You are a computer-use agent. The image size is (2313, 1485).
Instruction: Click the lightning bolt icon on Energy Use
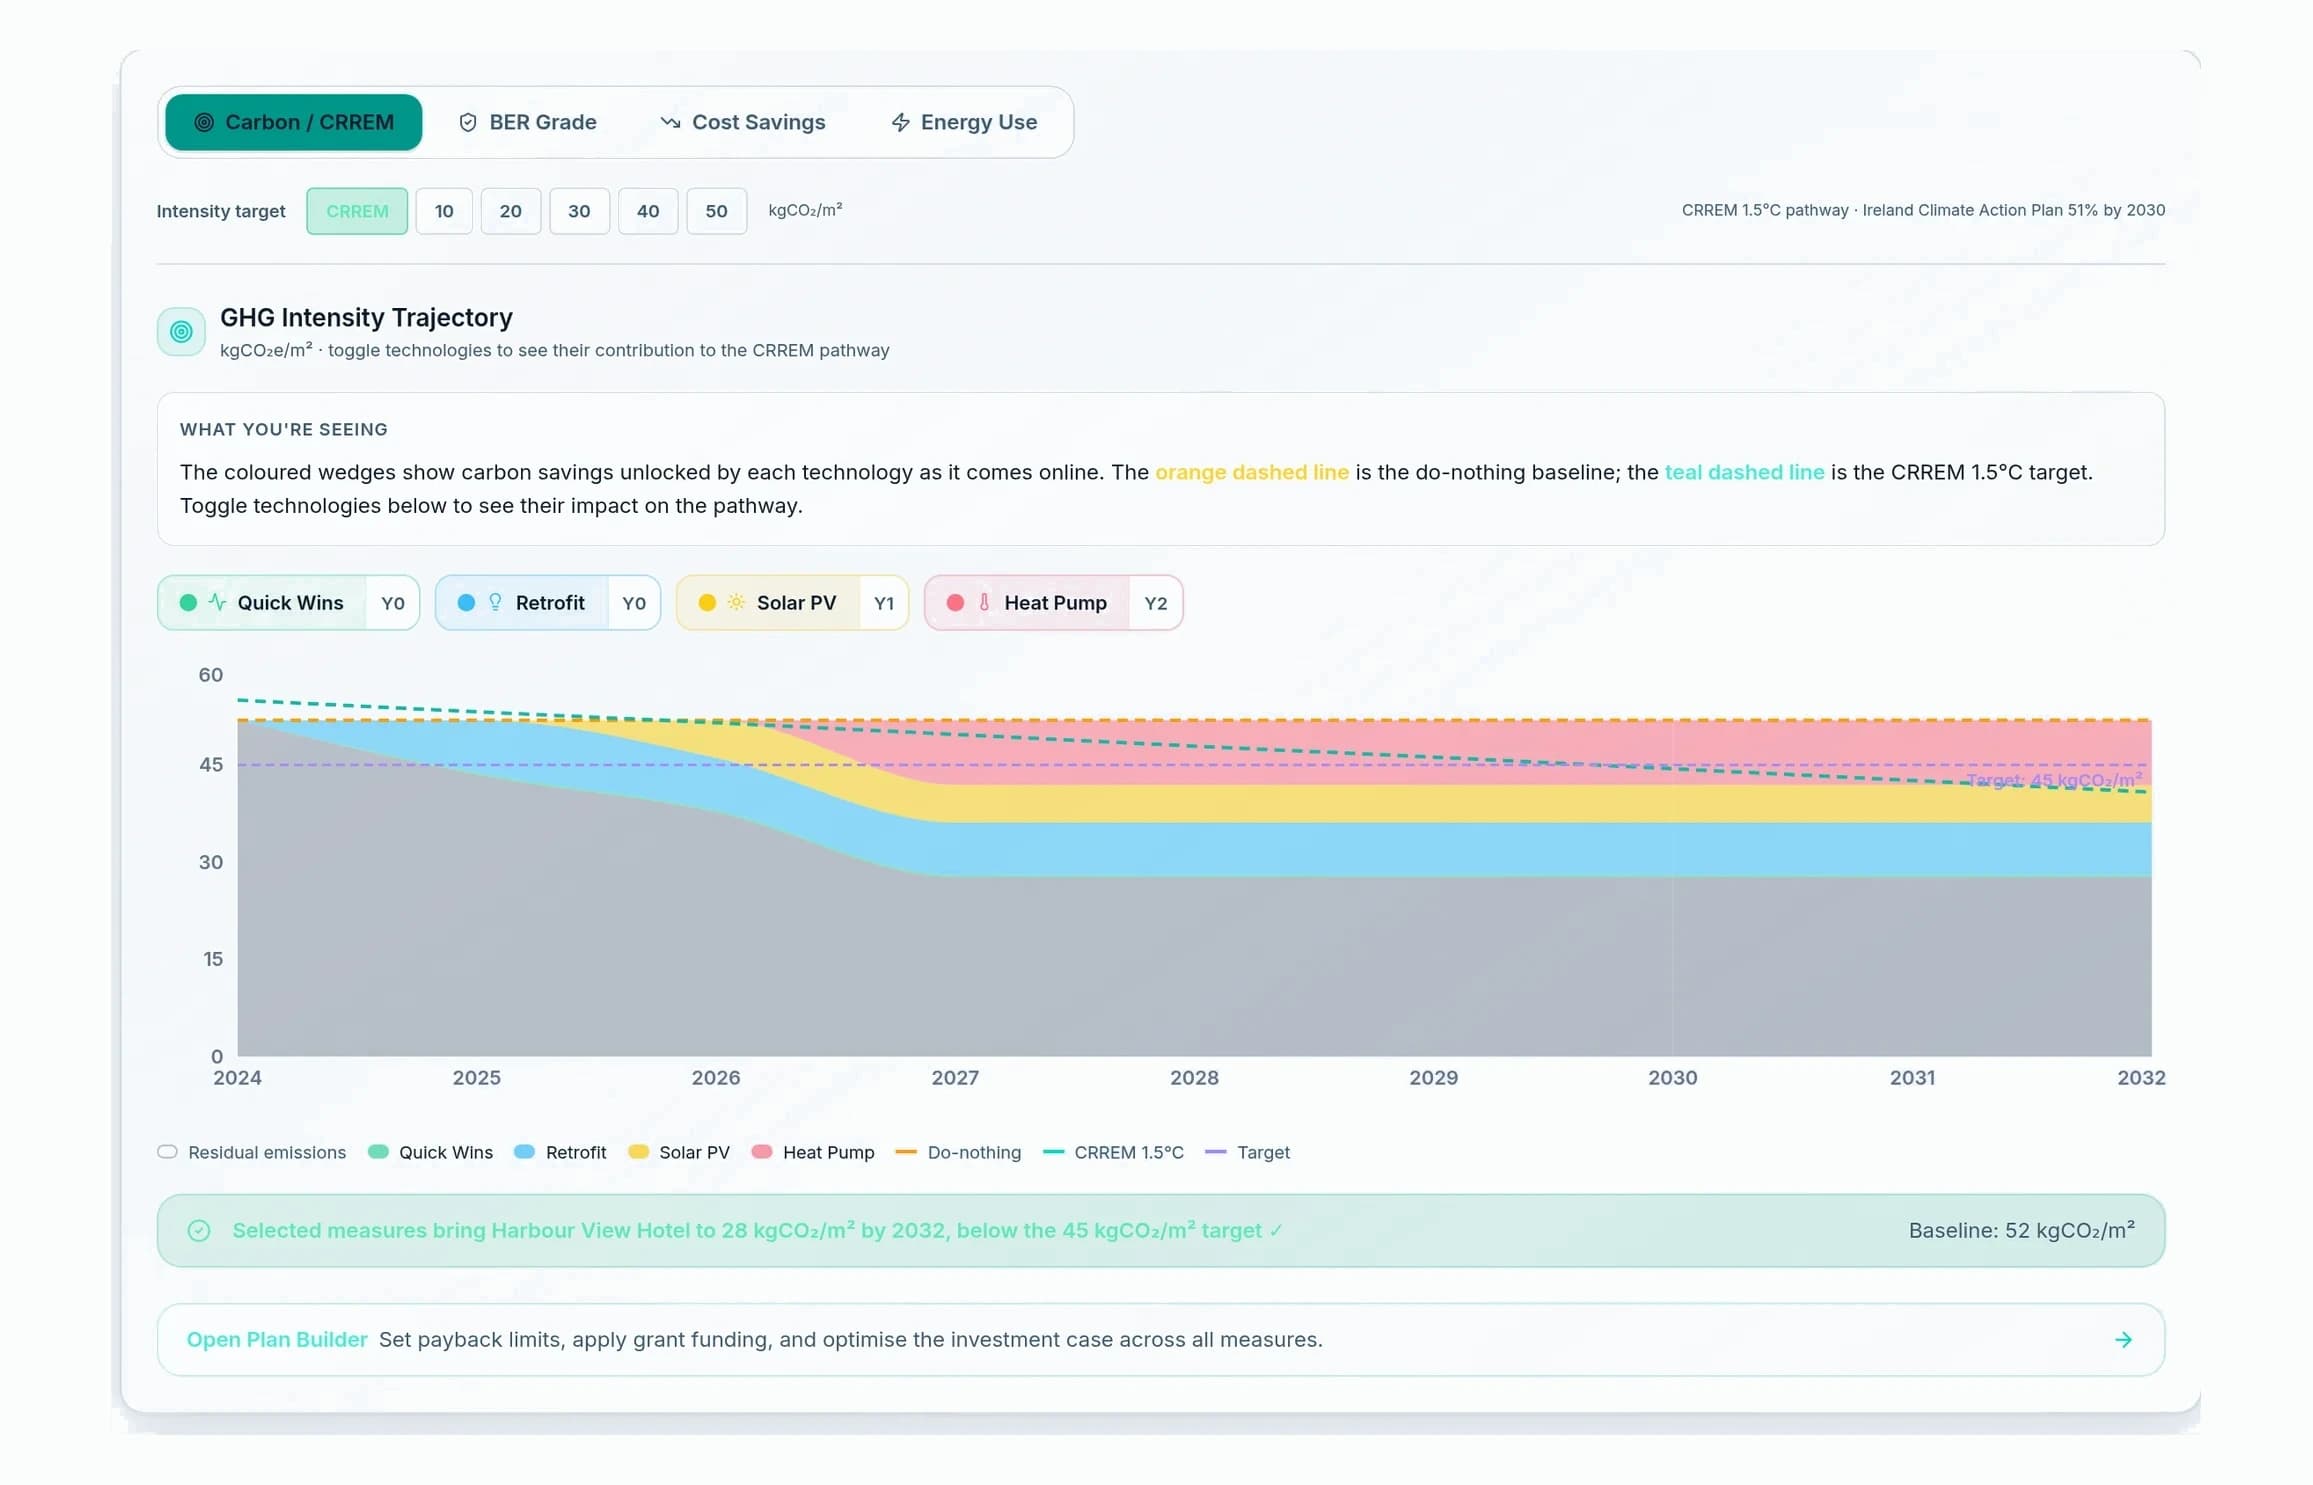tap(900, 122)
